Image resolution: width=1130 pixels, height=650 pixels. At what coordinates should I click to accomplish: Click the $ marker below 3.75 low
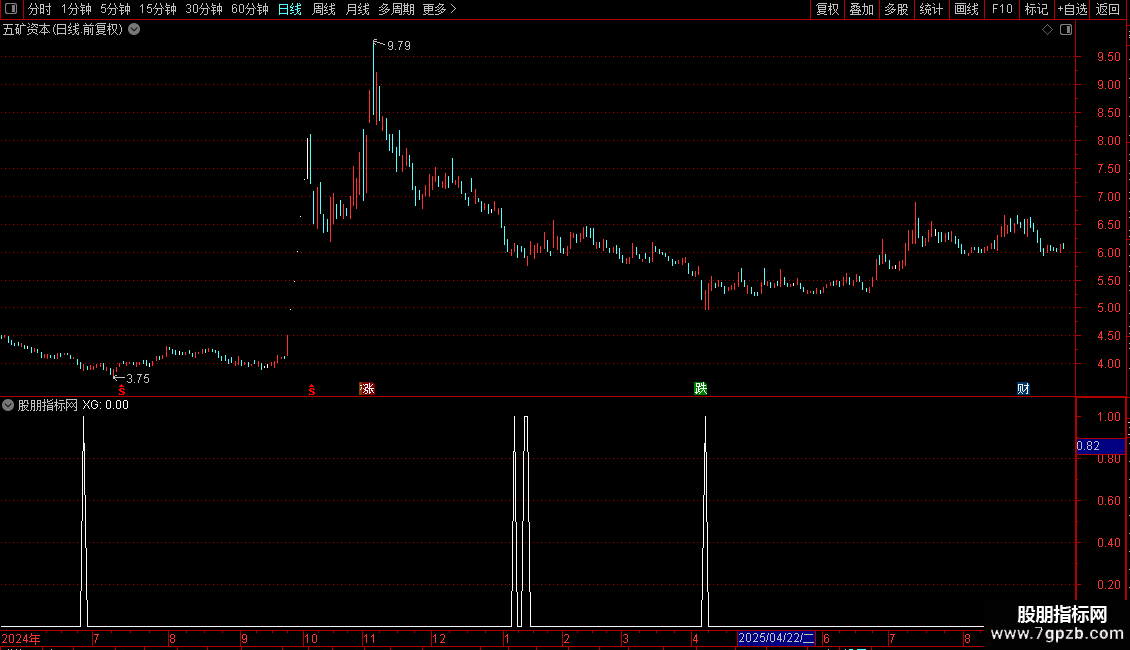click(122, 390)
